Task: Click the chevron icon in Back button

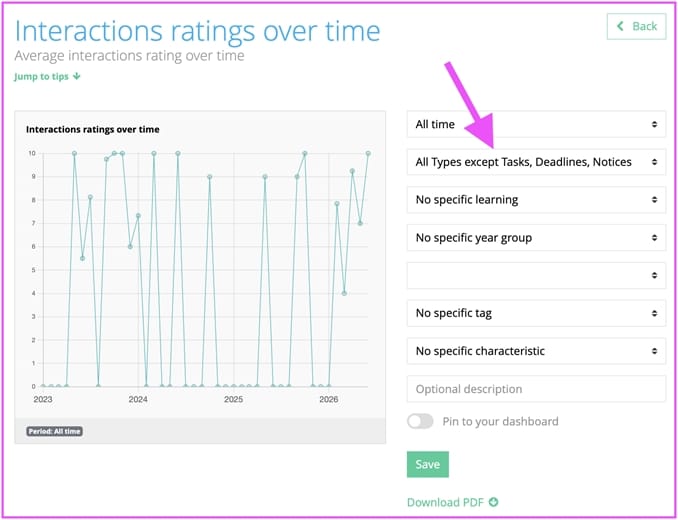Action: (620, 26)
